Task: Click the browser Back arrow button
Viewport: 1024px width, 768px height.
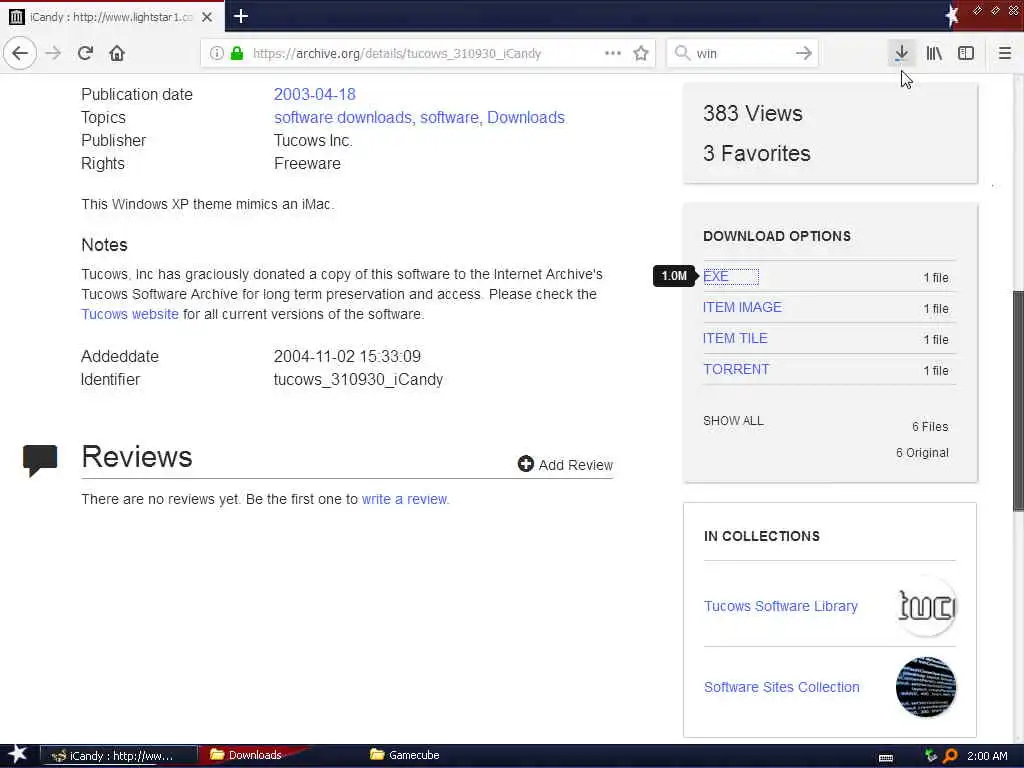Action: click(x=20, y=53)
